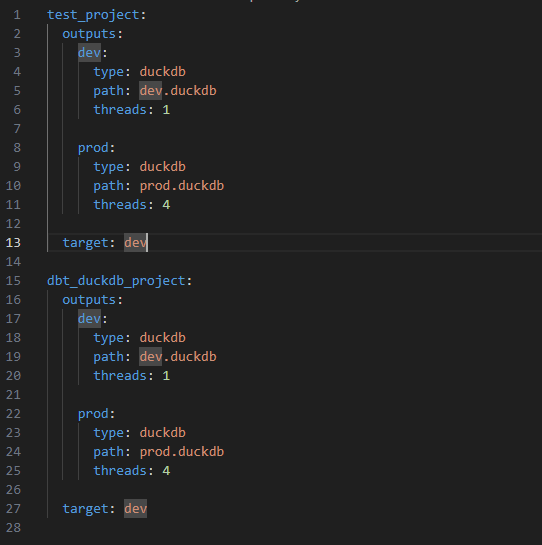Click the 'threads' key on line 20
The height and width of the screenshot is (545, 542).
(x=120, y=376)
